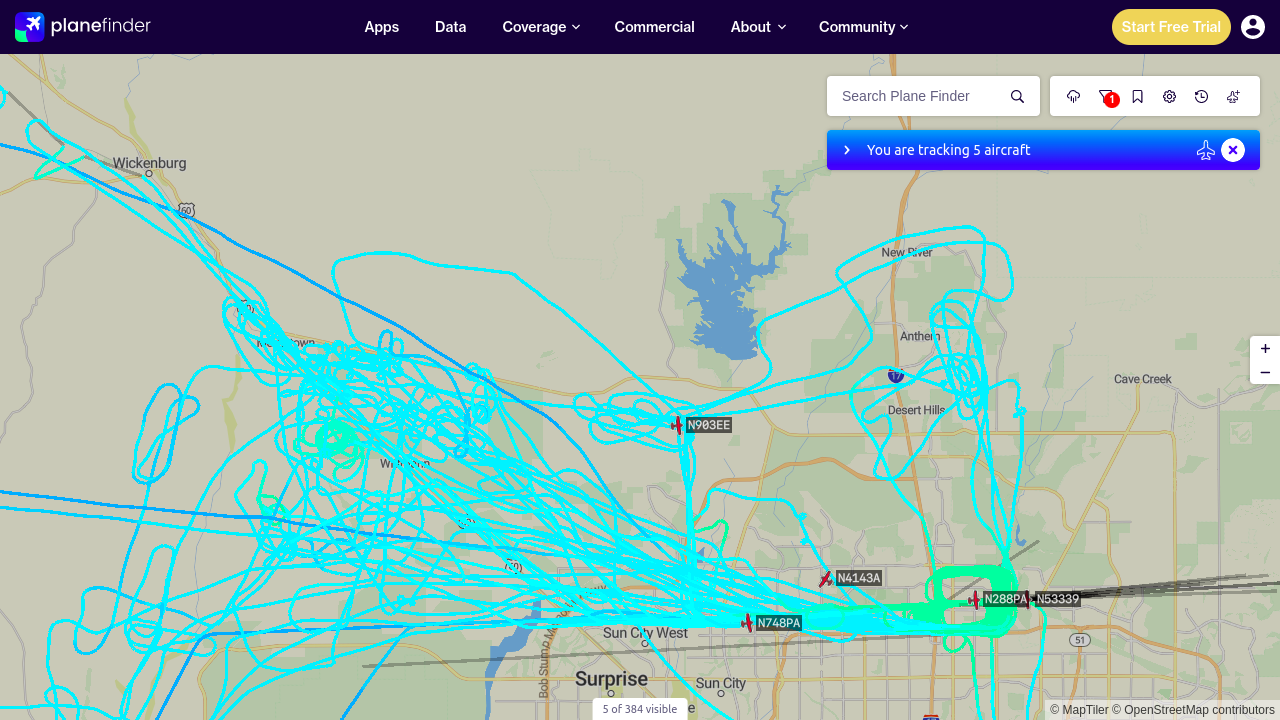The image size is (1280, 720).
Task: Zoom out the map with minus button
Action: 1265,372
